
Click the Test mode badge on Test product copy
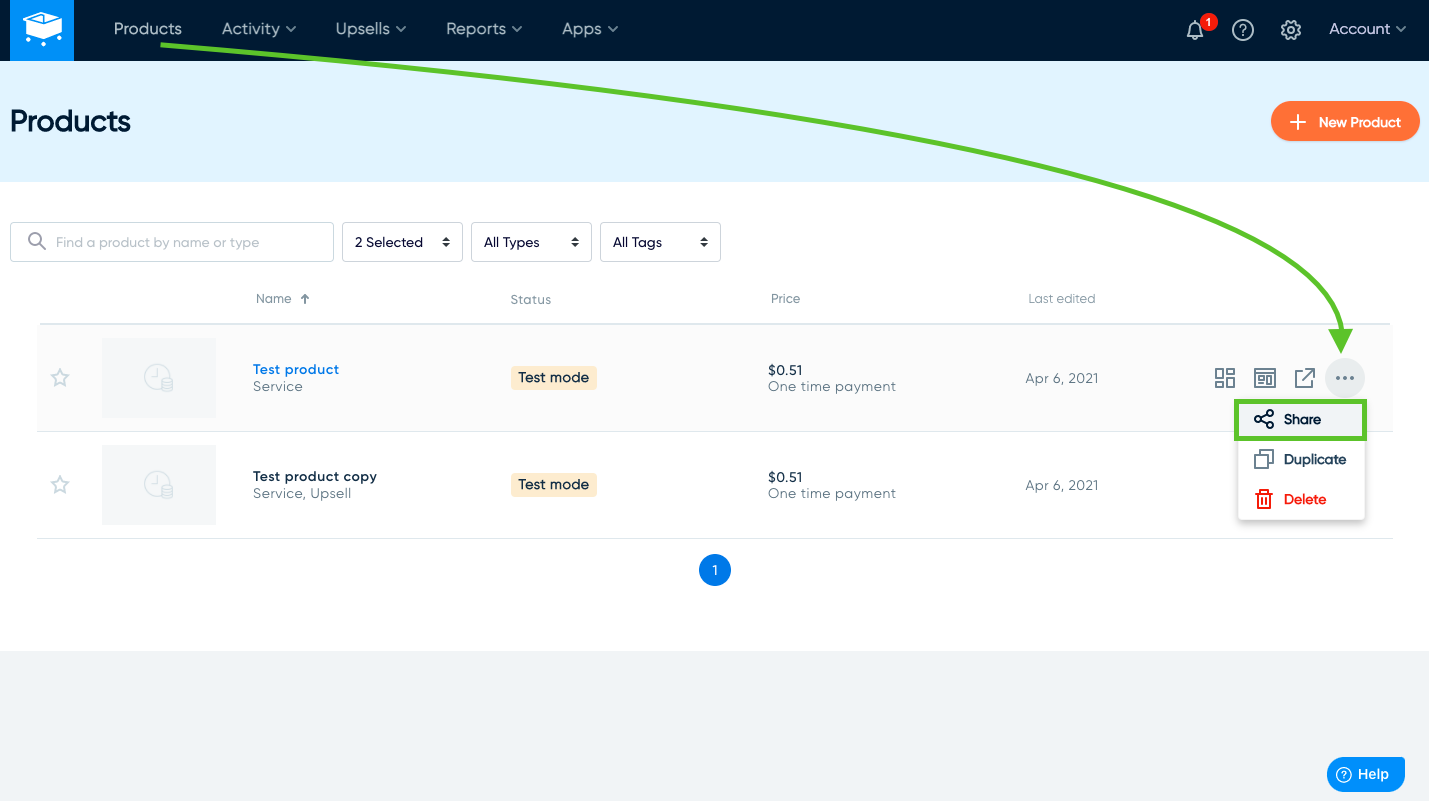point(553,485)
